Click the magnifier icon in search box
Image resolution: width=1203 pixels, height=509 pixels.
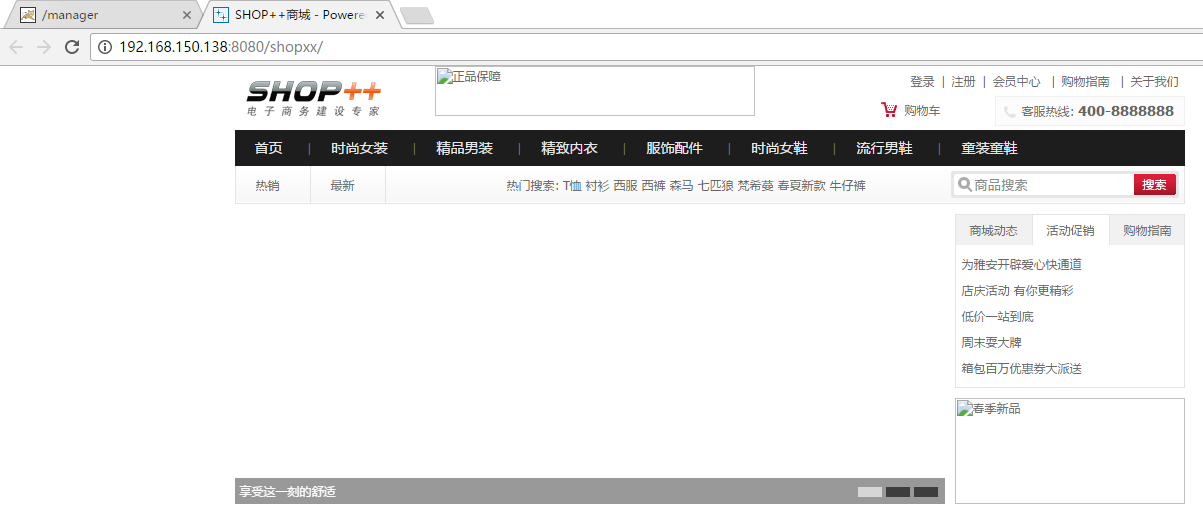(965, 185)
